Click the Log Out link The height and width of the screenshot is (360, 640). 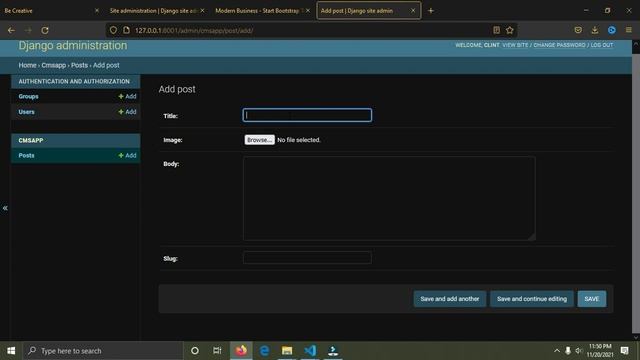[x=602, y=45]
